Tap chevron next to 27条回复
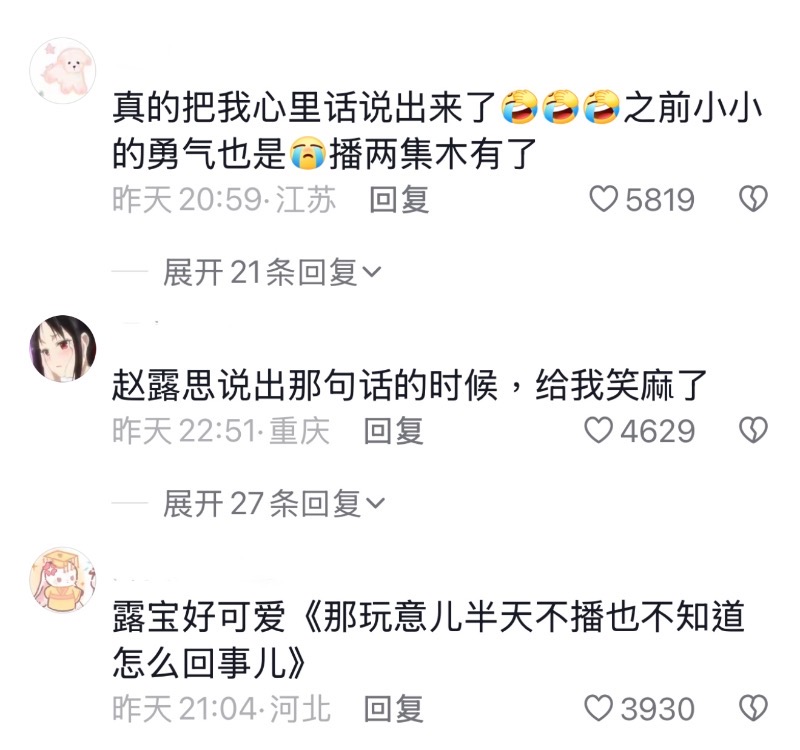The height and width of the screenshot is (750, 800). pyautogui.click(x=376, y=504)
